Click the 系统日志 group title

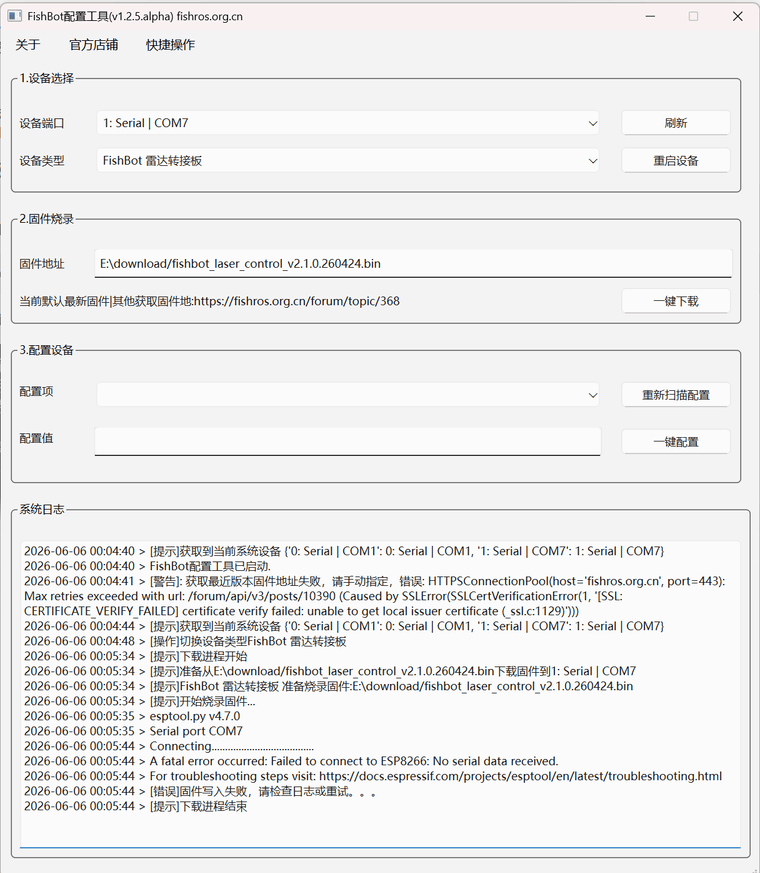tap(42, 509)
